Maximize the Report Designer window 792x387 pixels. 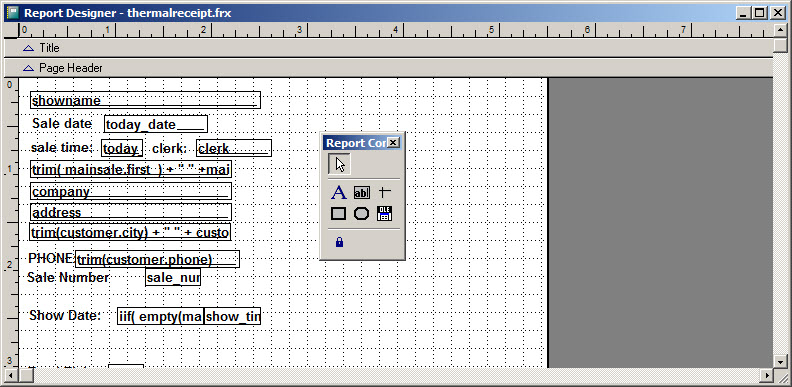(x=759, y=13)
